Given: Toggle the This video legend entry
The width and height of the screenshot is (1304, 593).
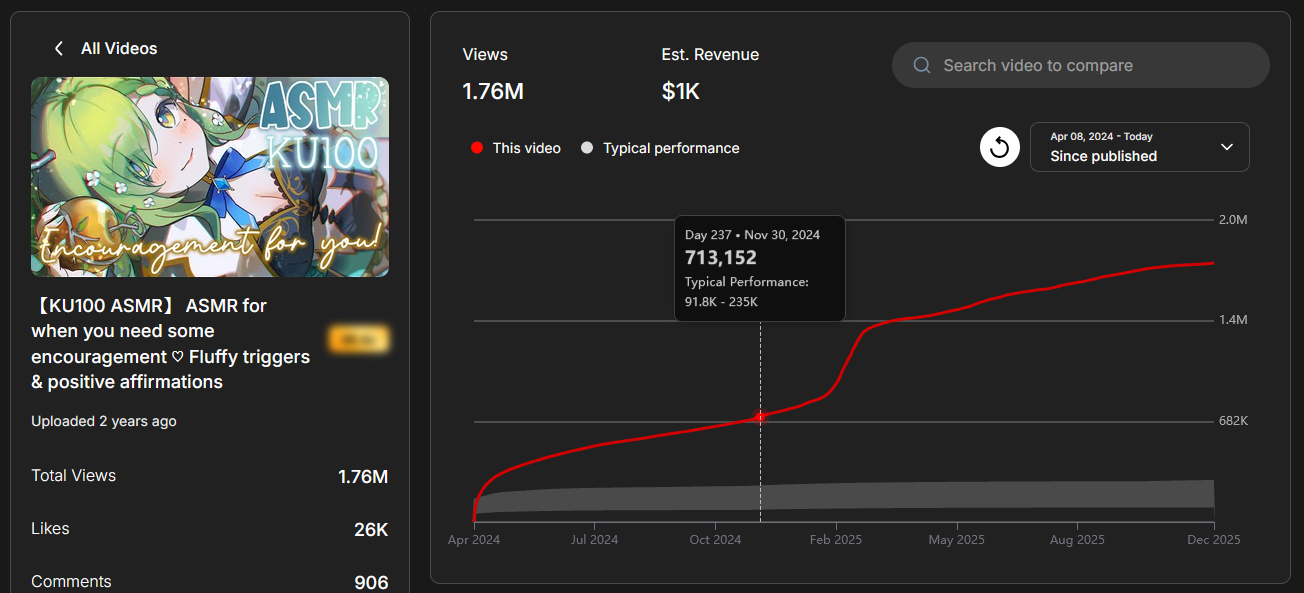Looking at the screenshot, I should pos(516,148).
